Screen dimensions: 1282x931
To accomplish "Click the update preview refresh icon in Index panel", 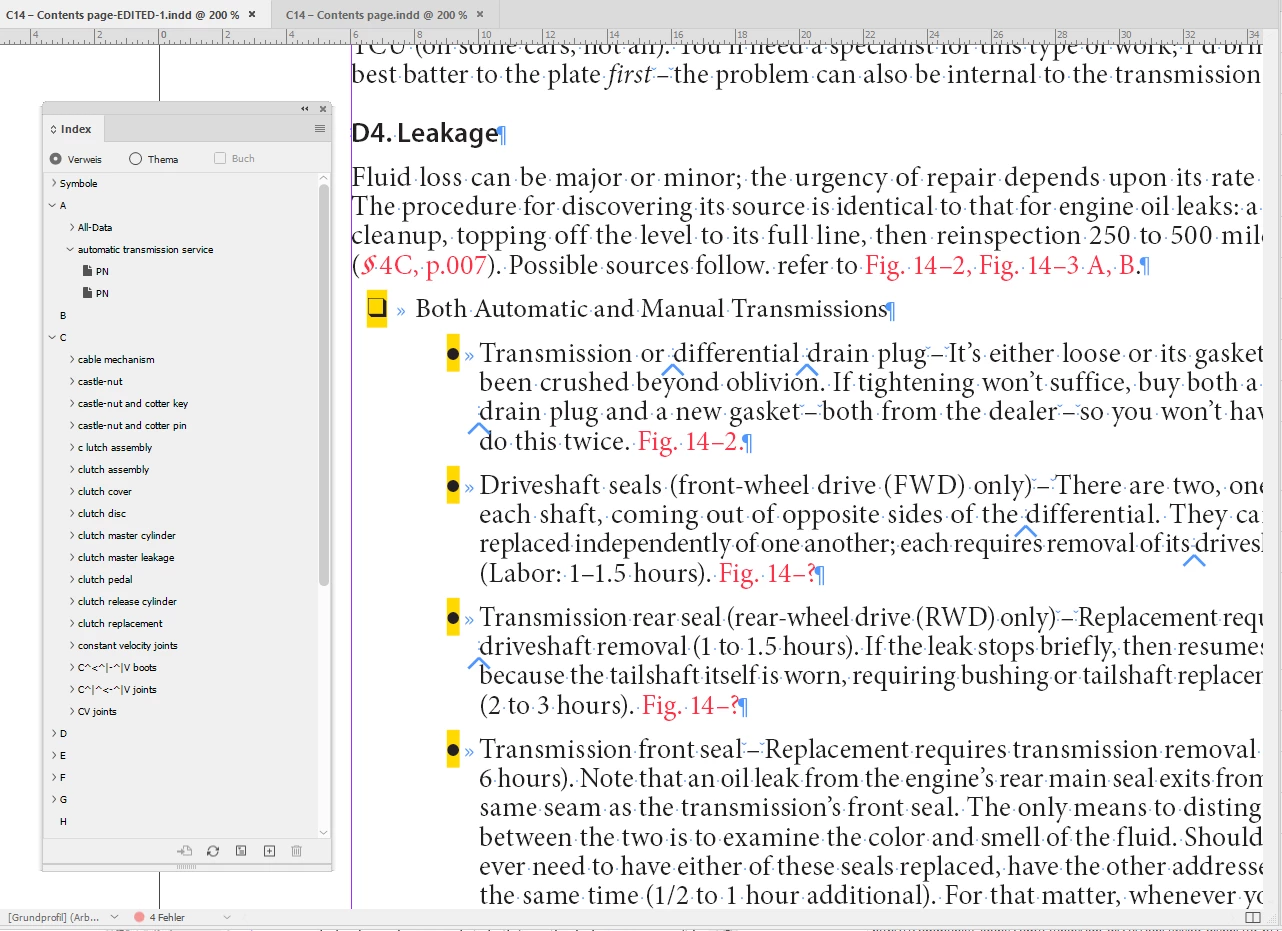I will (x=213, y=851).
